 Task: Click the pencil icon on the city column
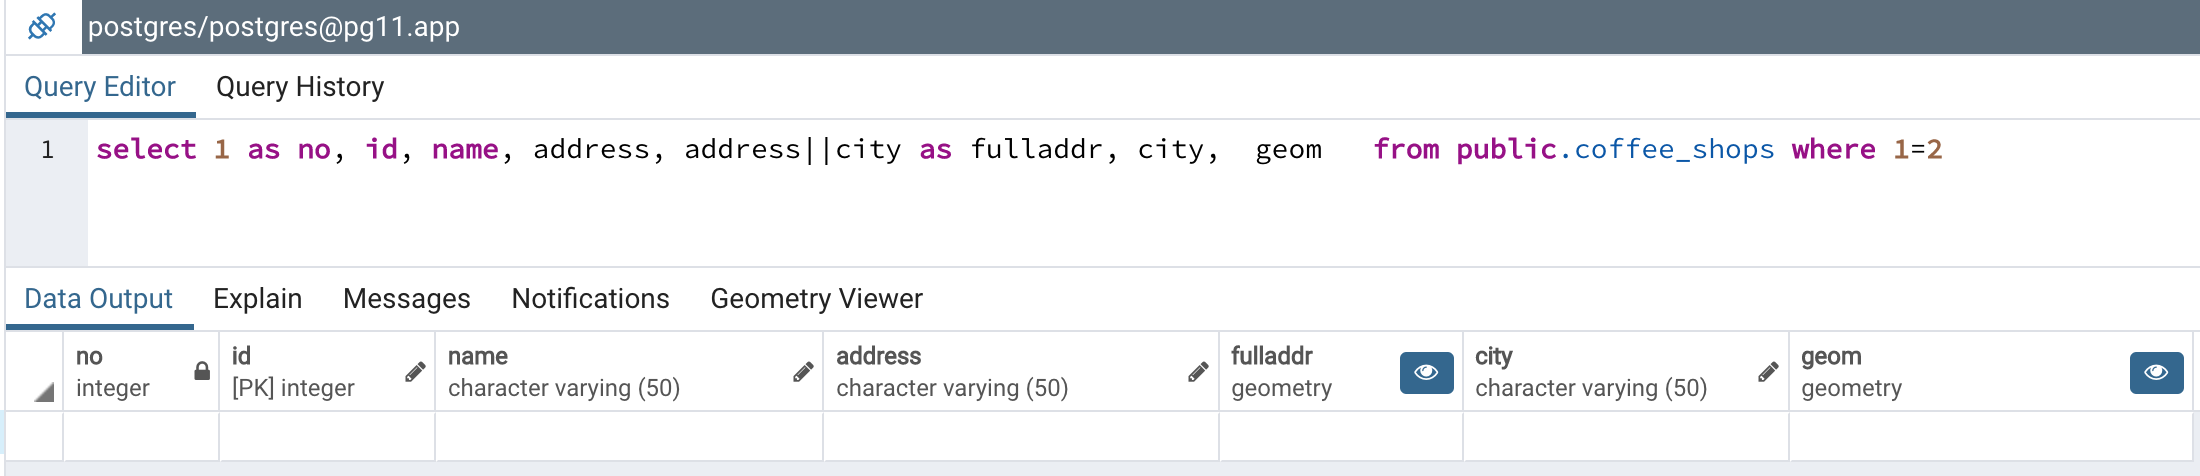(x=1768, y=372)
